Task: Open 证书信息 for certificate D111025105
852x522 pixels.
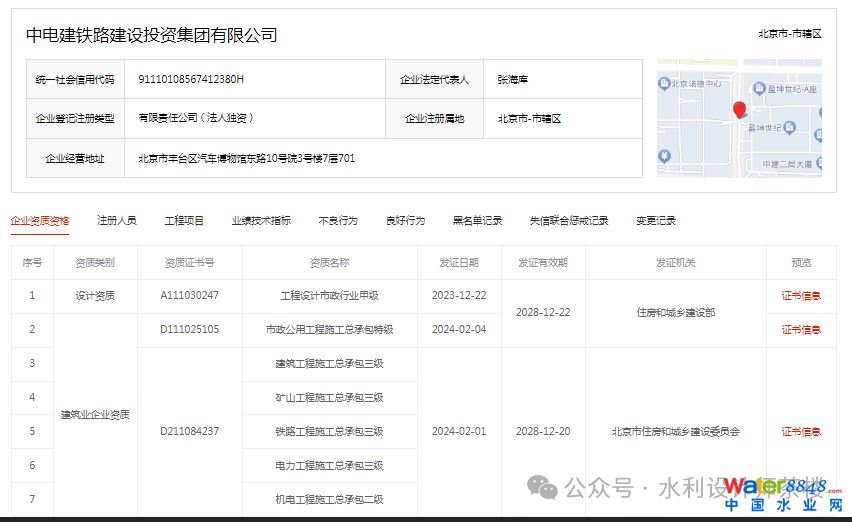Action: pos(801,330)
